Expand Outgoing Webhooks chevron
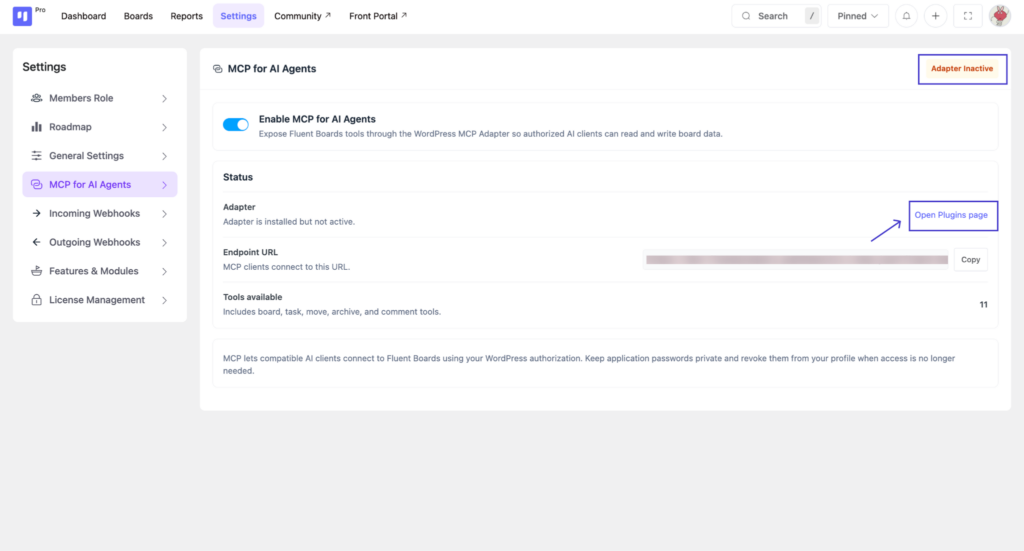This screenshot has width=1024, height=551. coord(165,243)
